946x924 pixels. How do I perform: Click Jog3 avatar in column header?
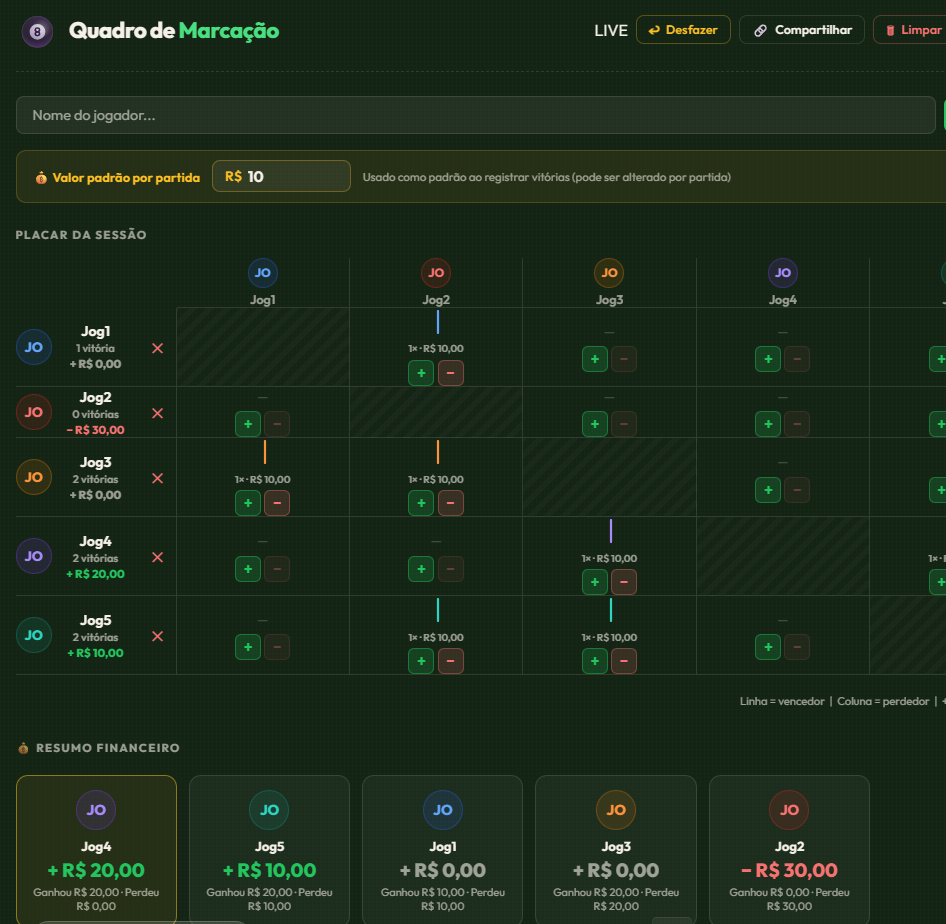tap(609, 273)
